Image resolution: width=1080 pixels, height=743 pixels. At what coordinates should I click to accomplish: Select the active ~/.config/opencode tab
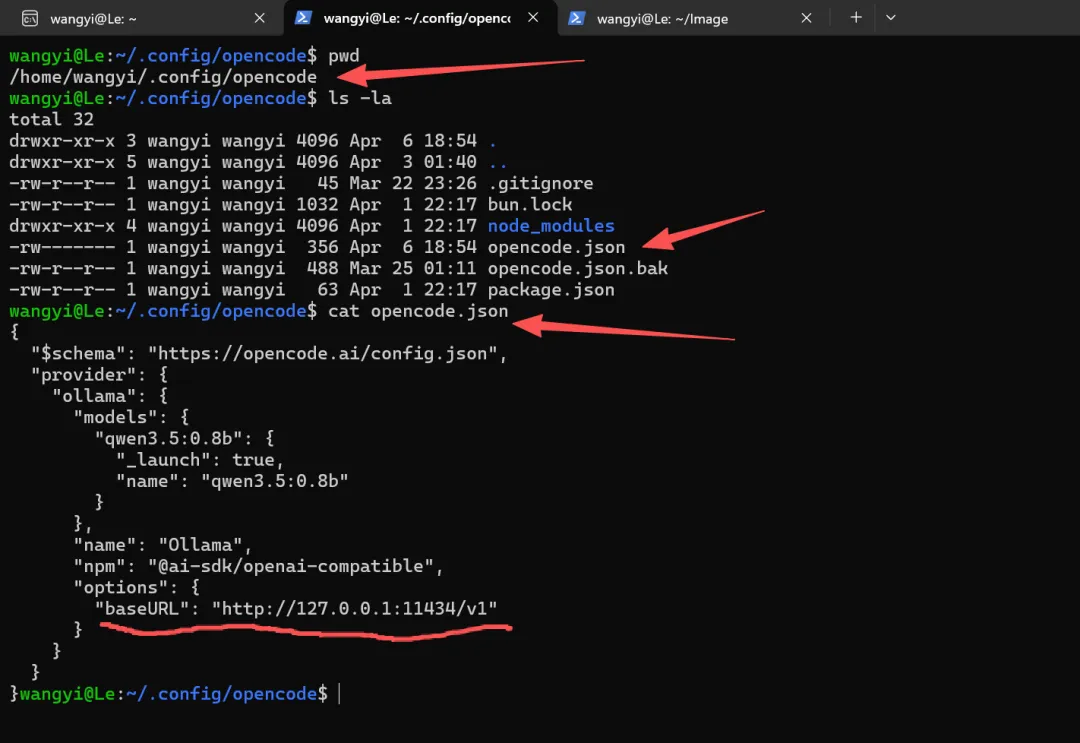point(419,18)
